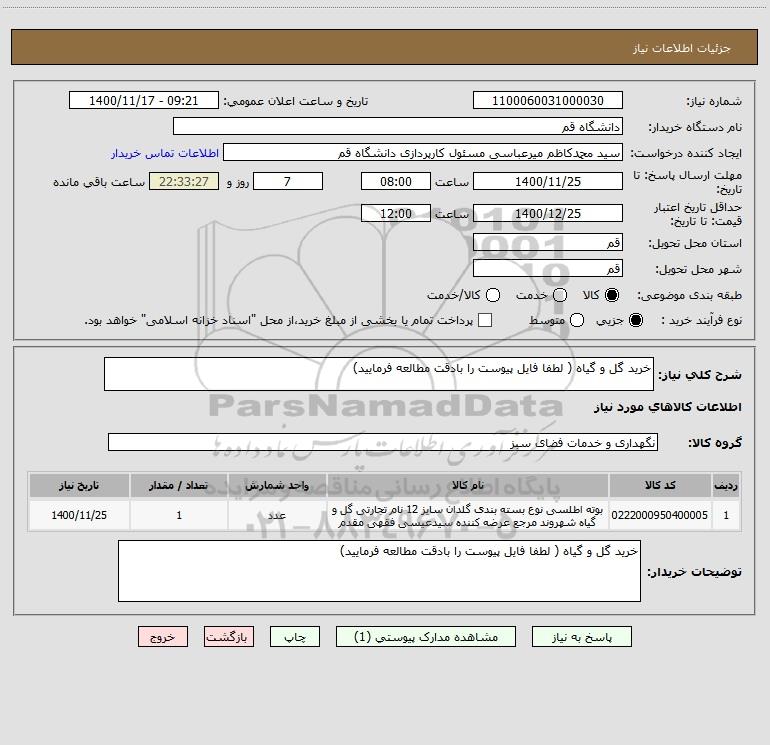Click the response deadline time 08:00 field
Viewport: 770px width, 745px height.
(396, 181)
